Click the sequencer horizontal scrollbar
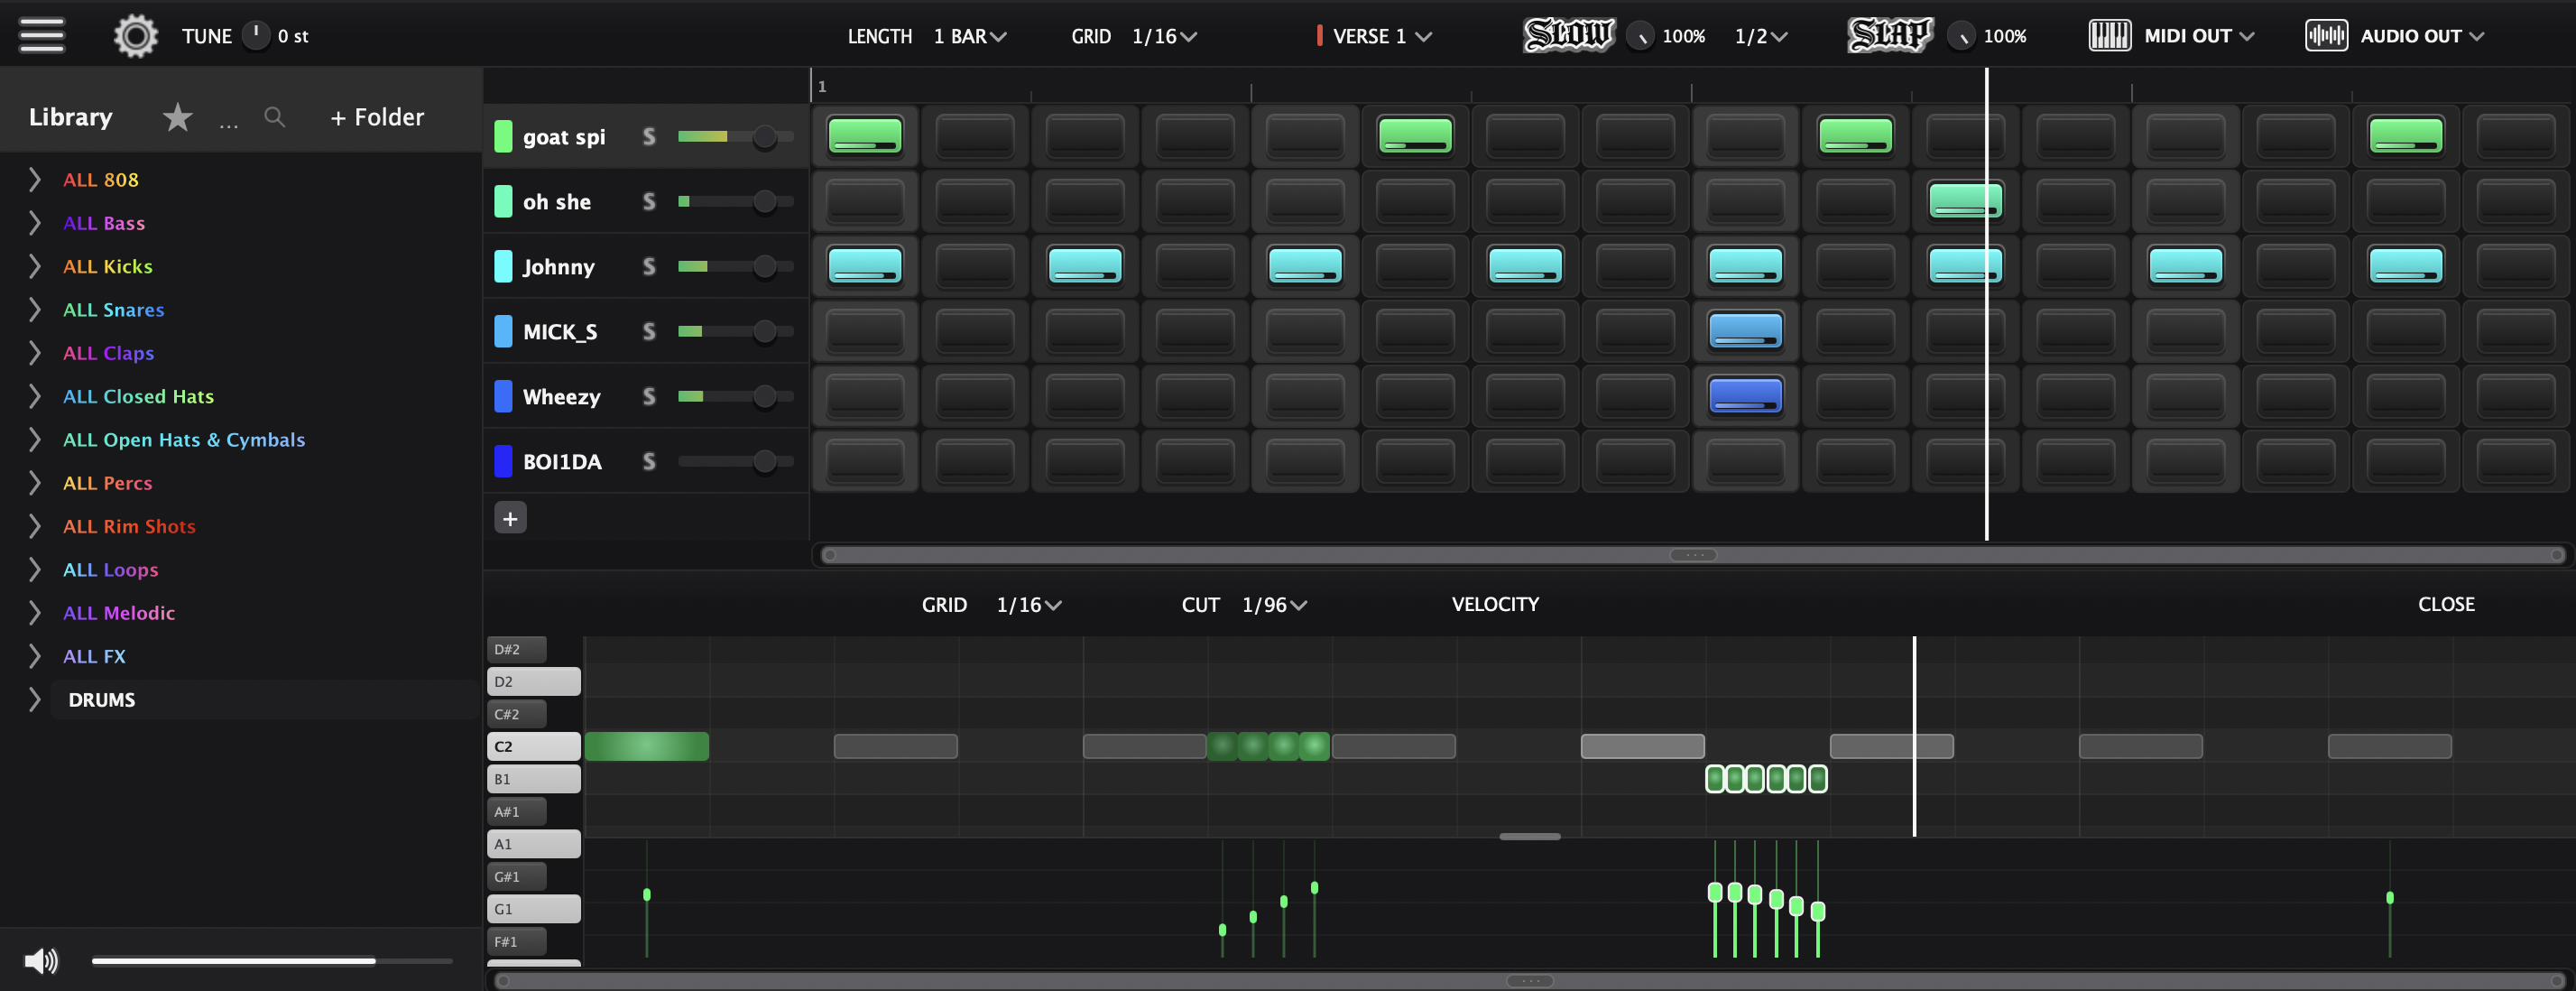 point(1693,555)
